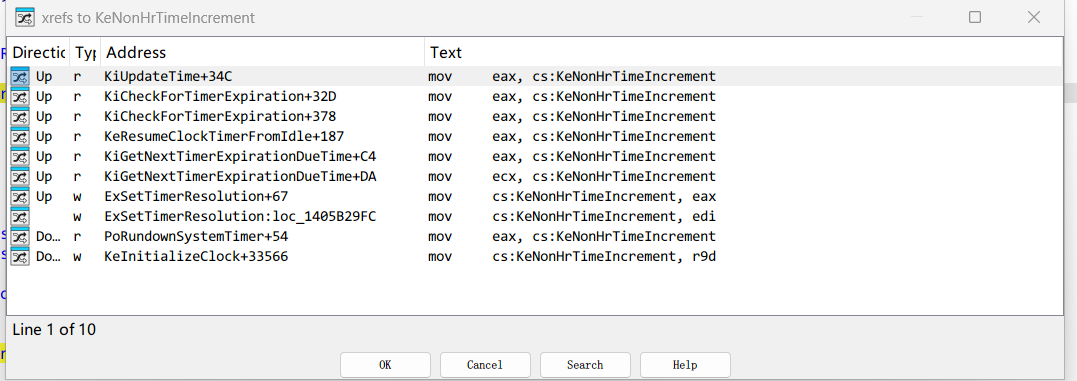Select address KiGetNextTimerExpirationDueTime+DA
This screenshot has width=1077, height=381.
[x=240, y=176]
